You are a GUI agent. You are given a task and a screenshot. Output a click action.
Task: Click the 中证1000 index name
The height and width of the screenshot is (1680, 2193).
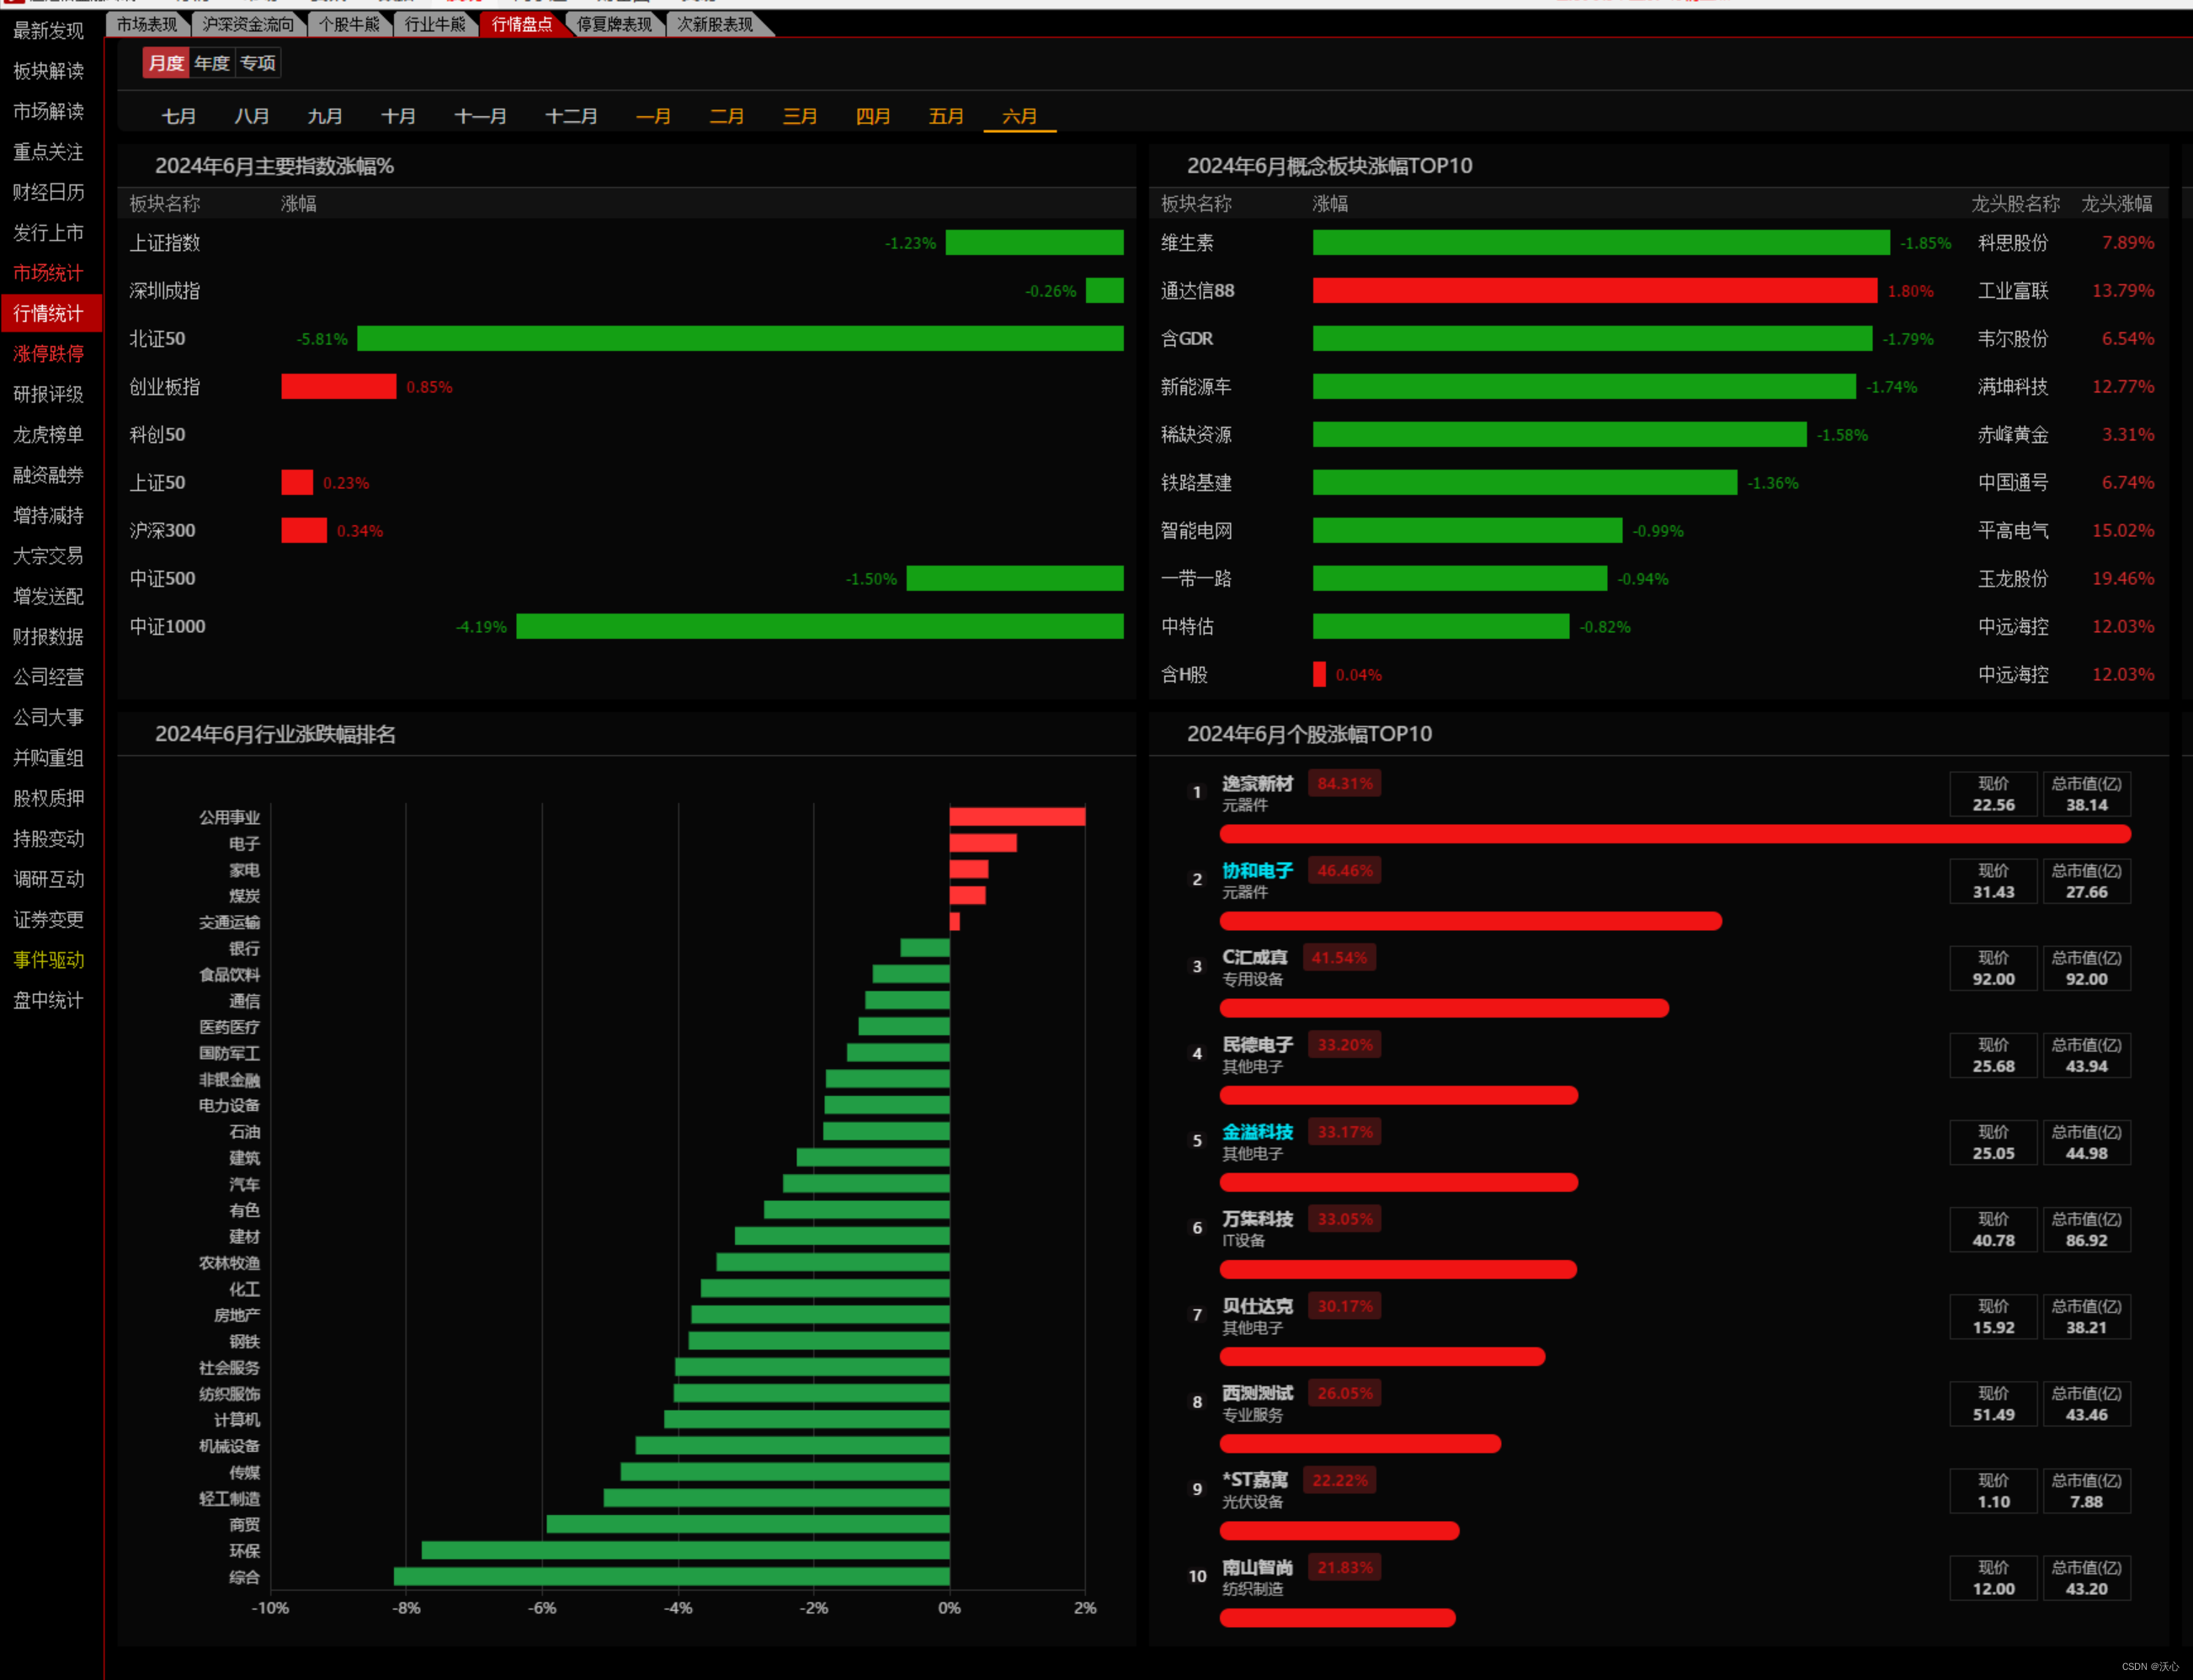167,627
